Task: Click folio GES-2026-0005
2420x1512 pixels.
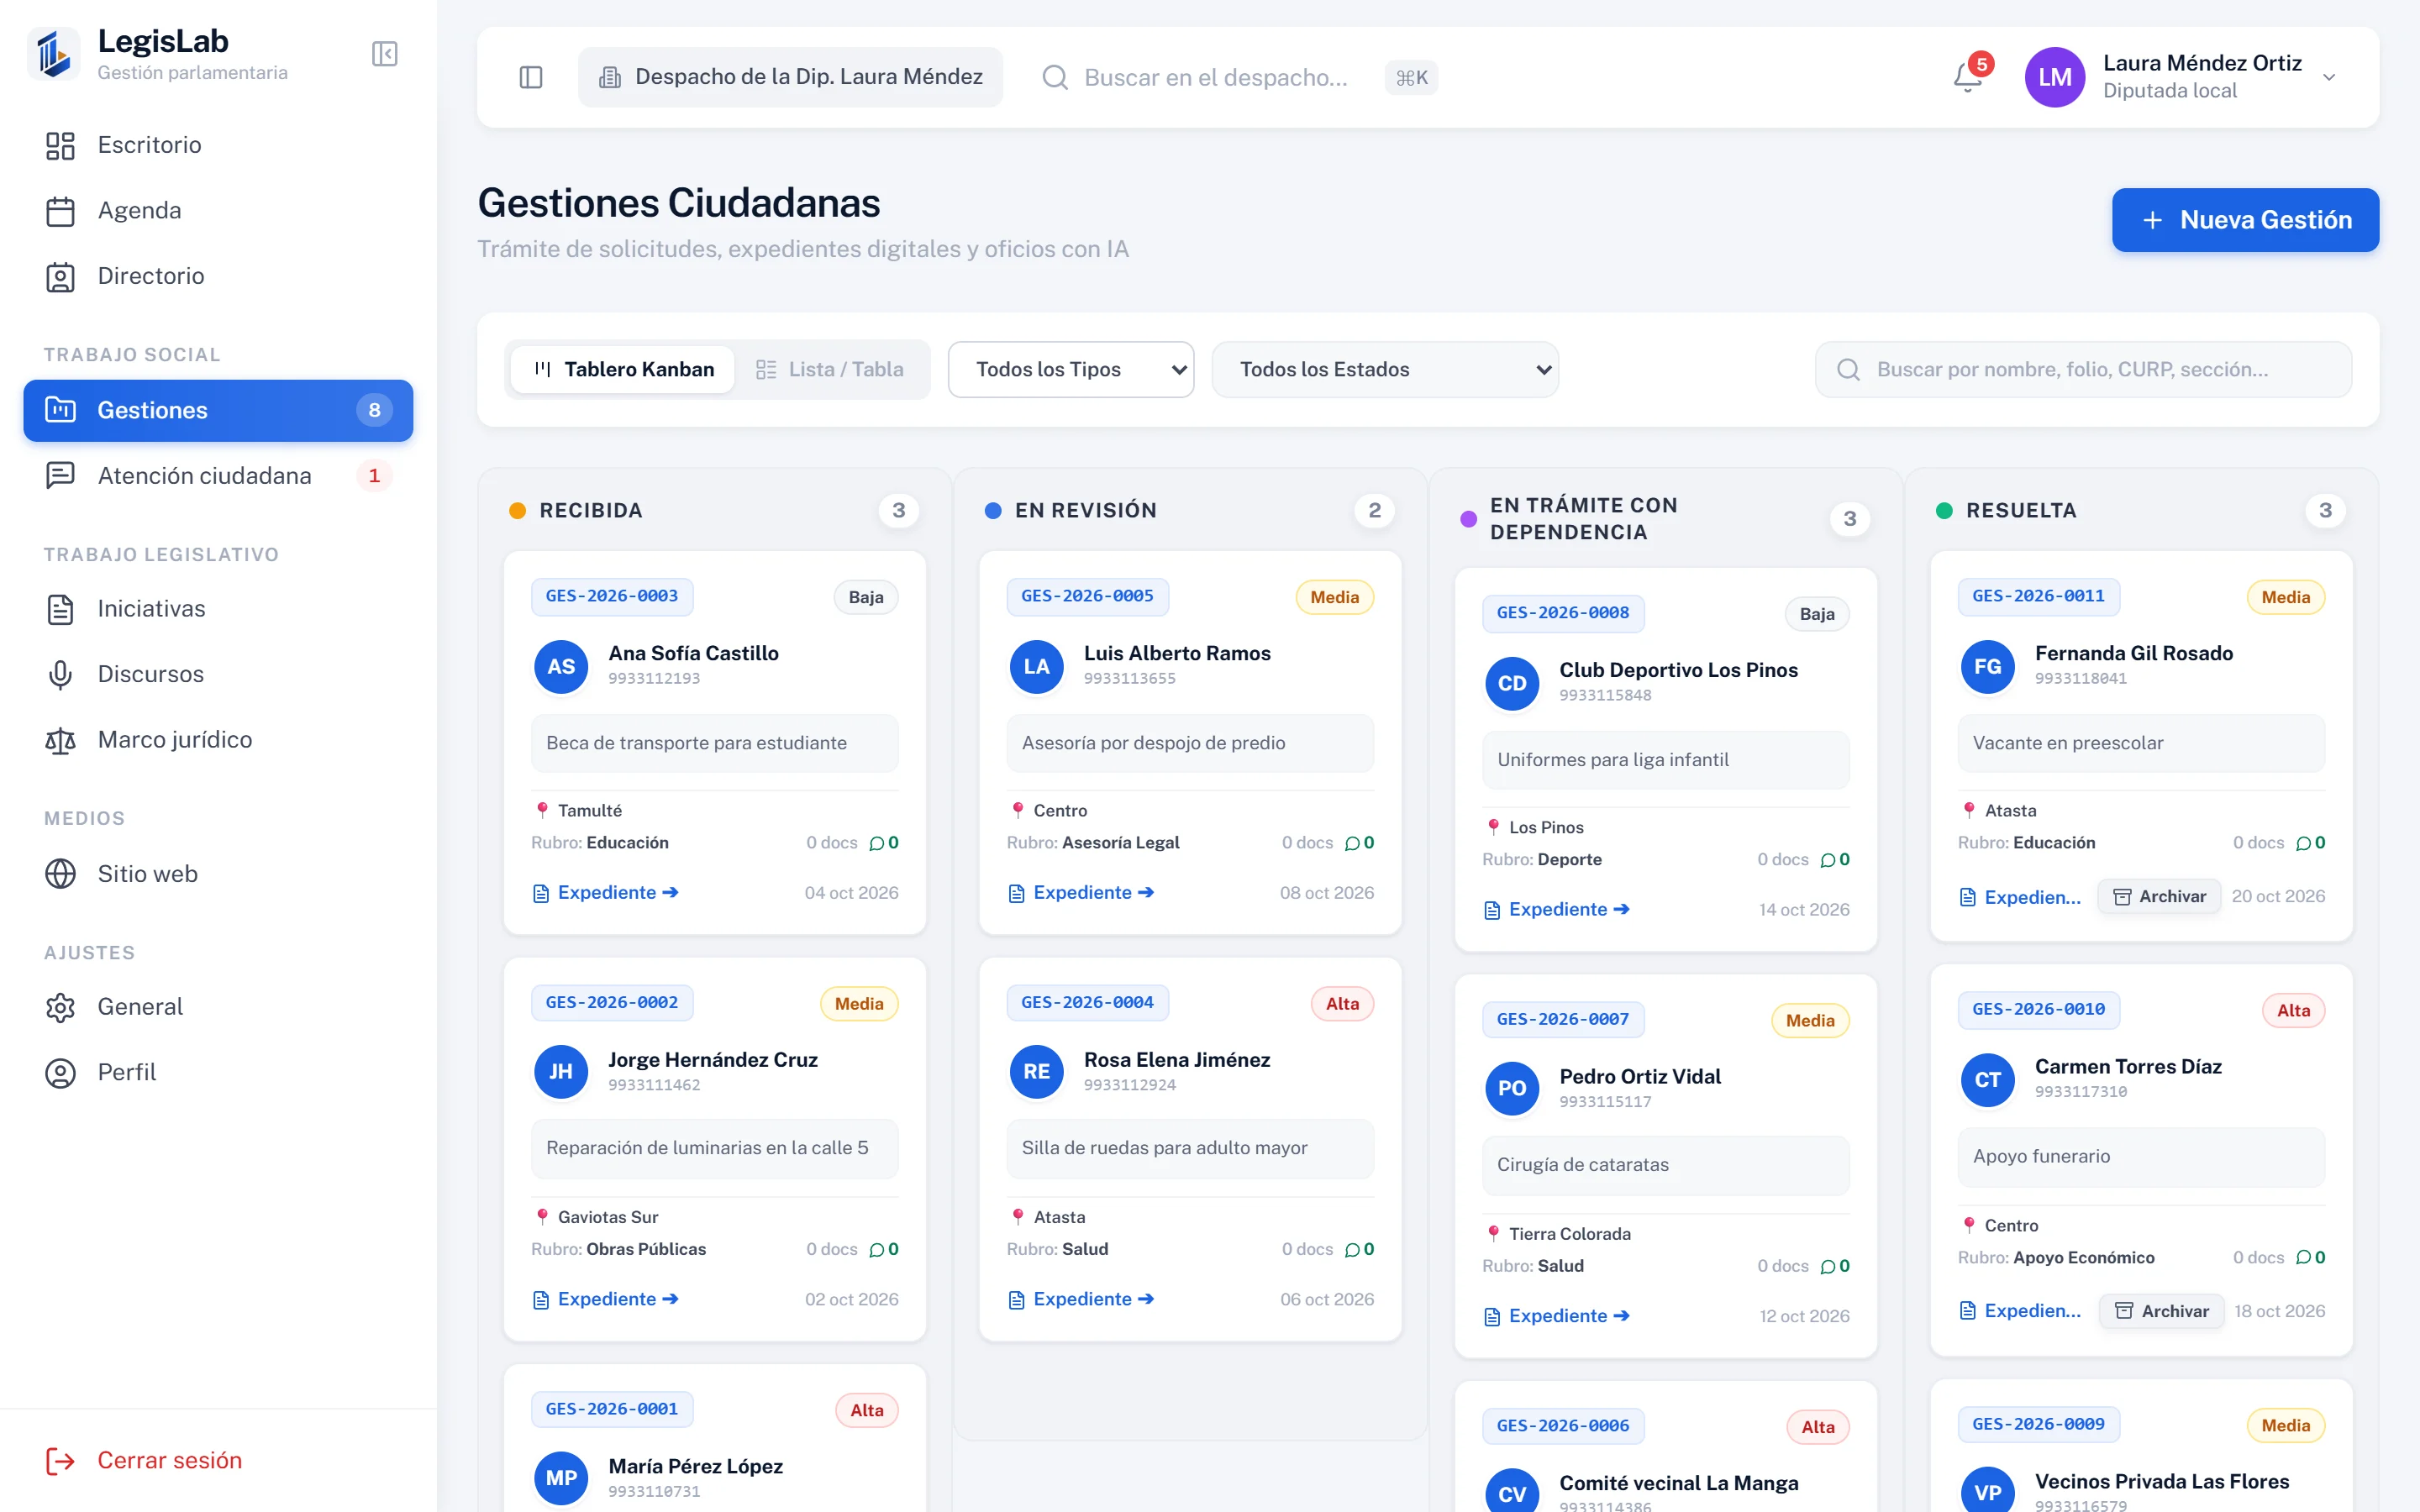Action: point(1087,596)
